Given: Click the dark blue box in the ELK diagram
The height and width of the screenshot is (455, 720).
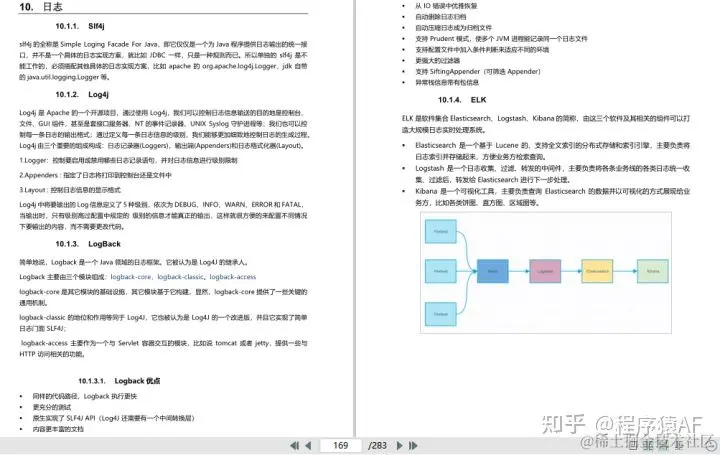Looking at the screenshot, I should pos(493,271).
